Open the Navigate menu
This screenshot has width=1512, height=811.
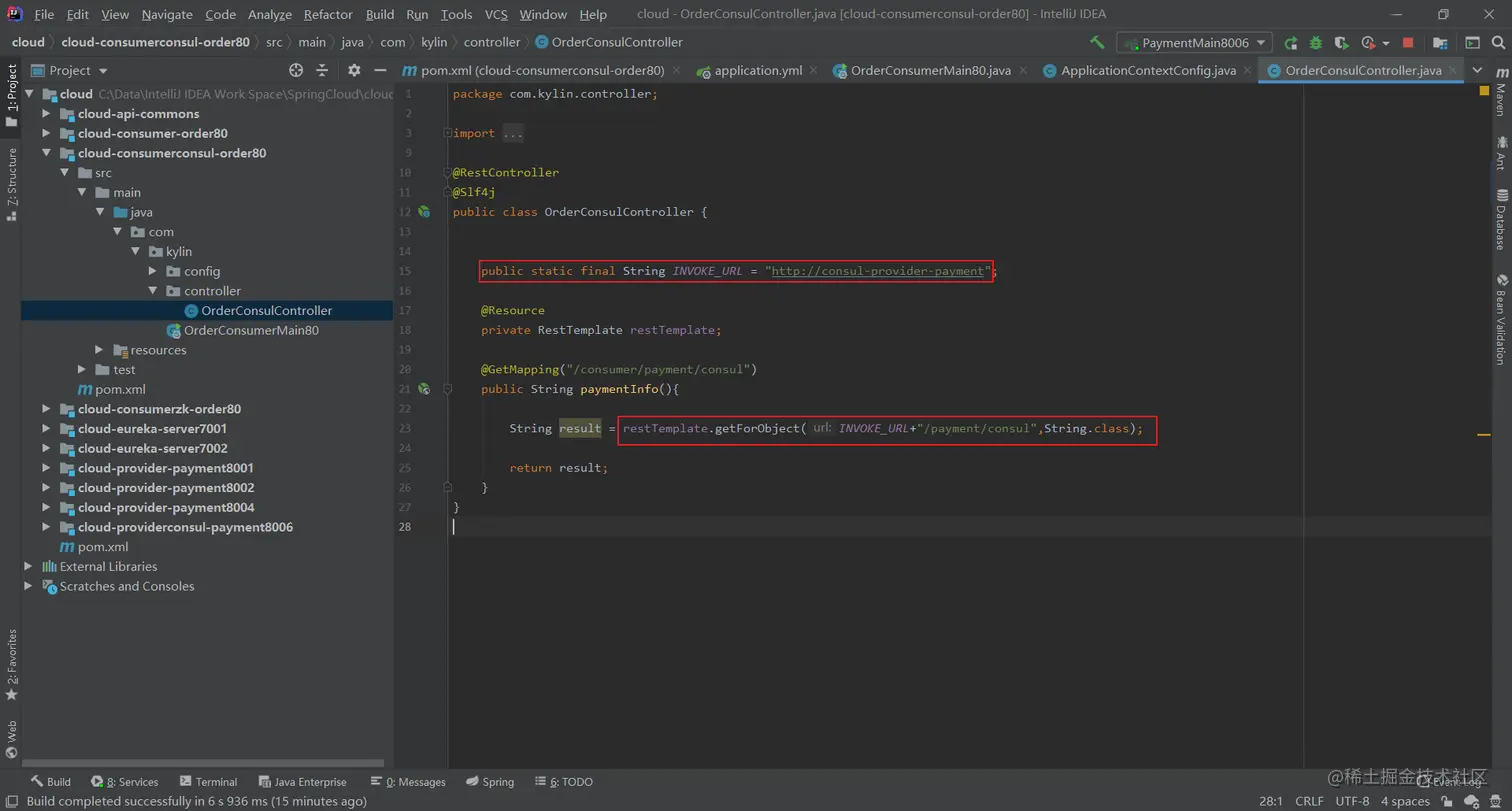click(167, 14)
